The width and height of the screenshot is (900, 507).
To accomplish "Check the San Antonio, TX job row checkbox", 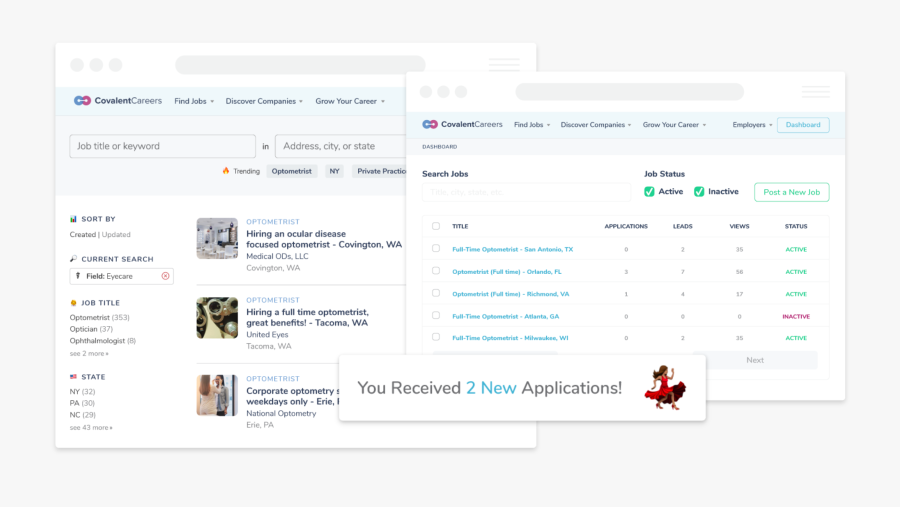I will pos(436,249).
